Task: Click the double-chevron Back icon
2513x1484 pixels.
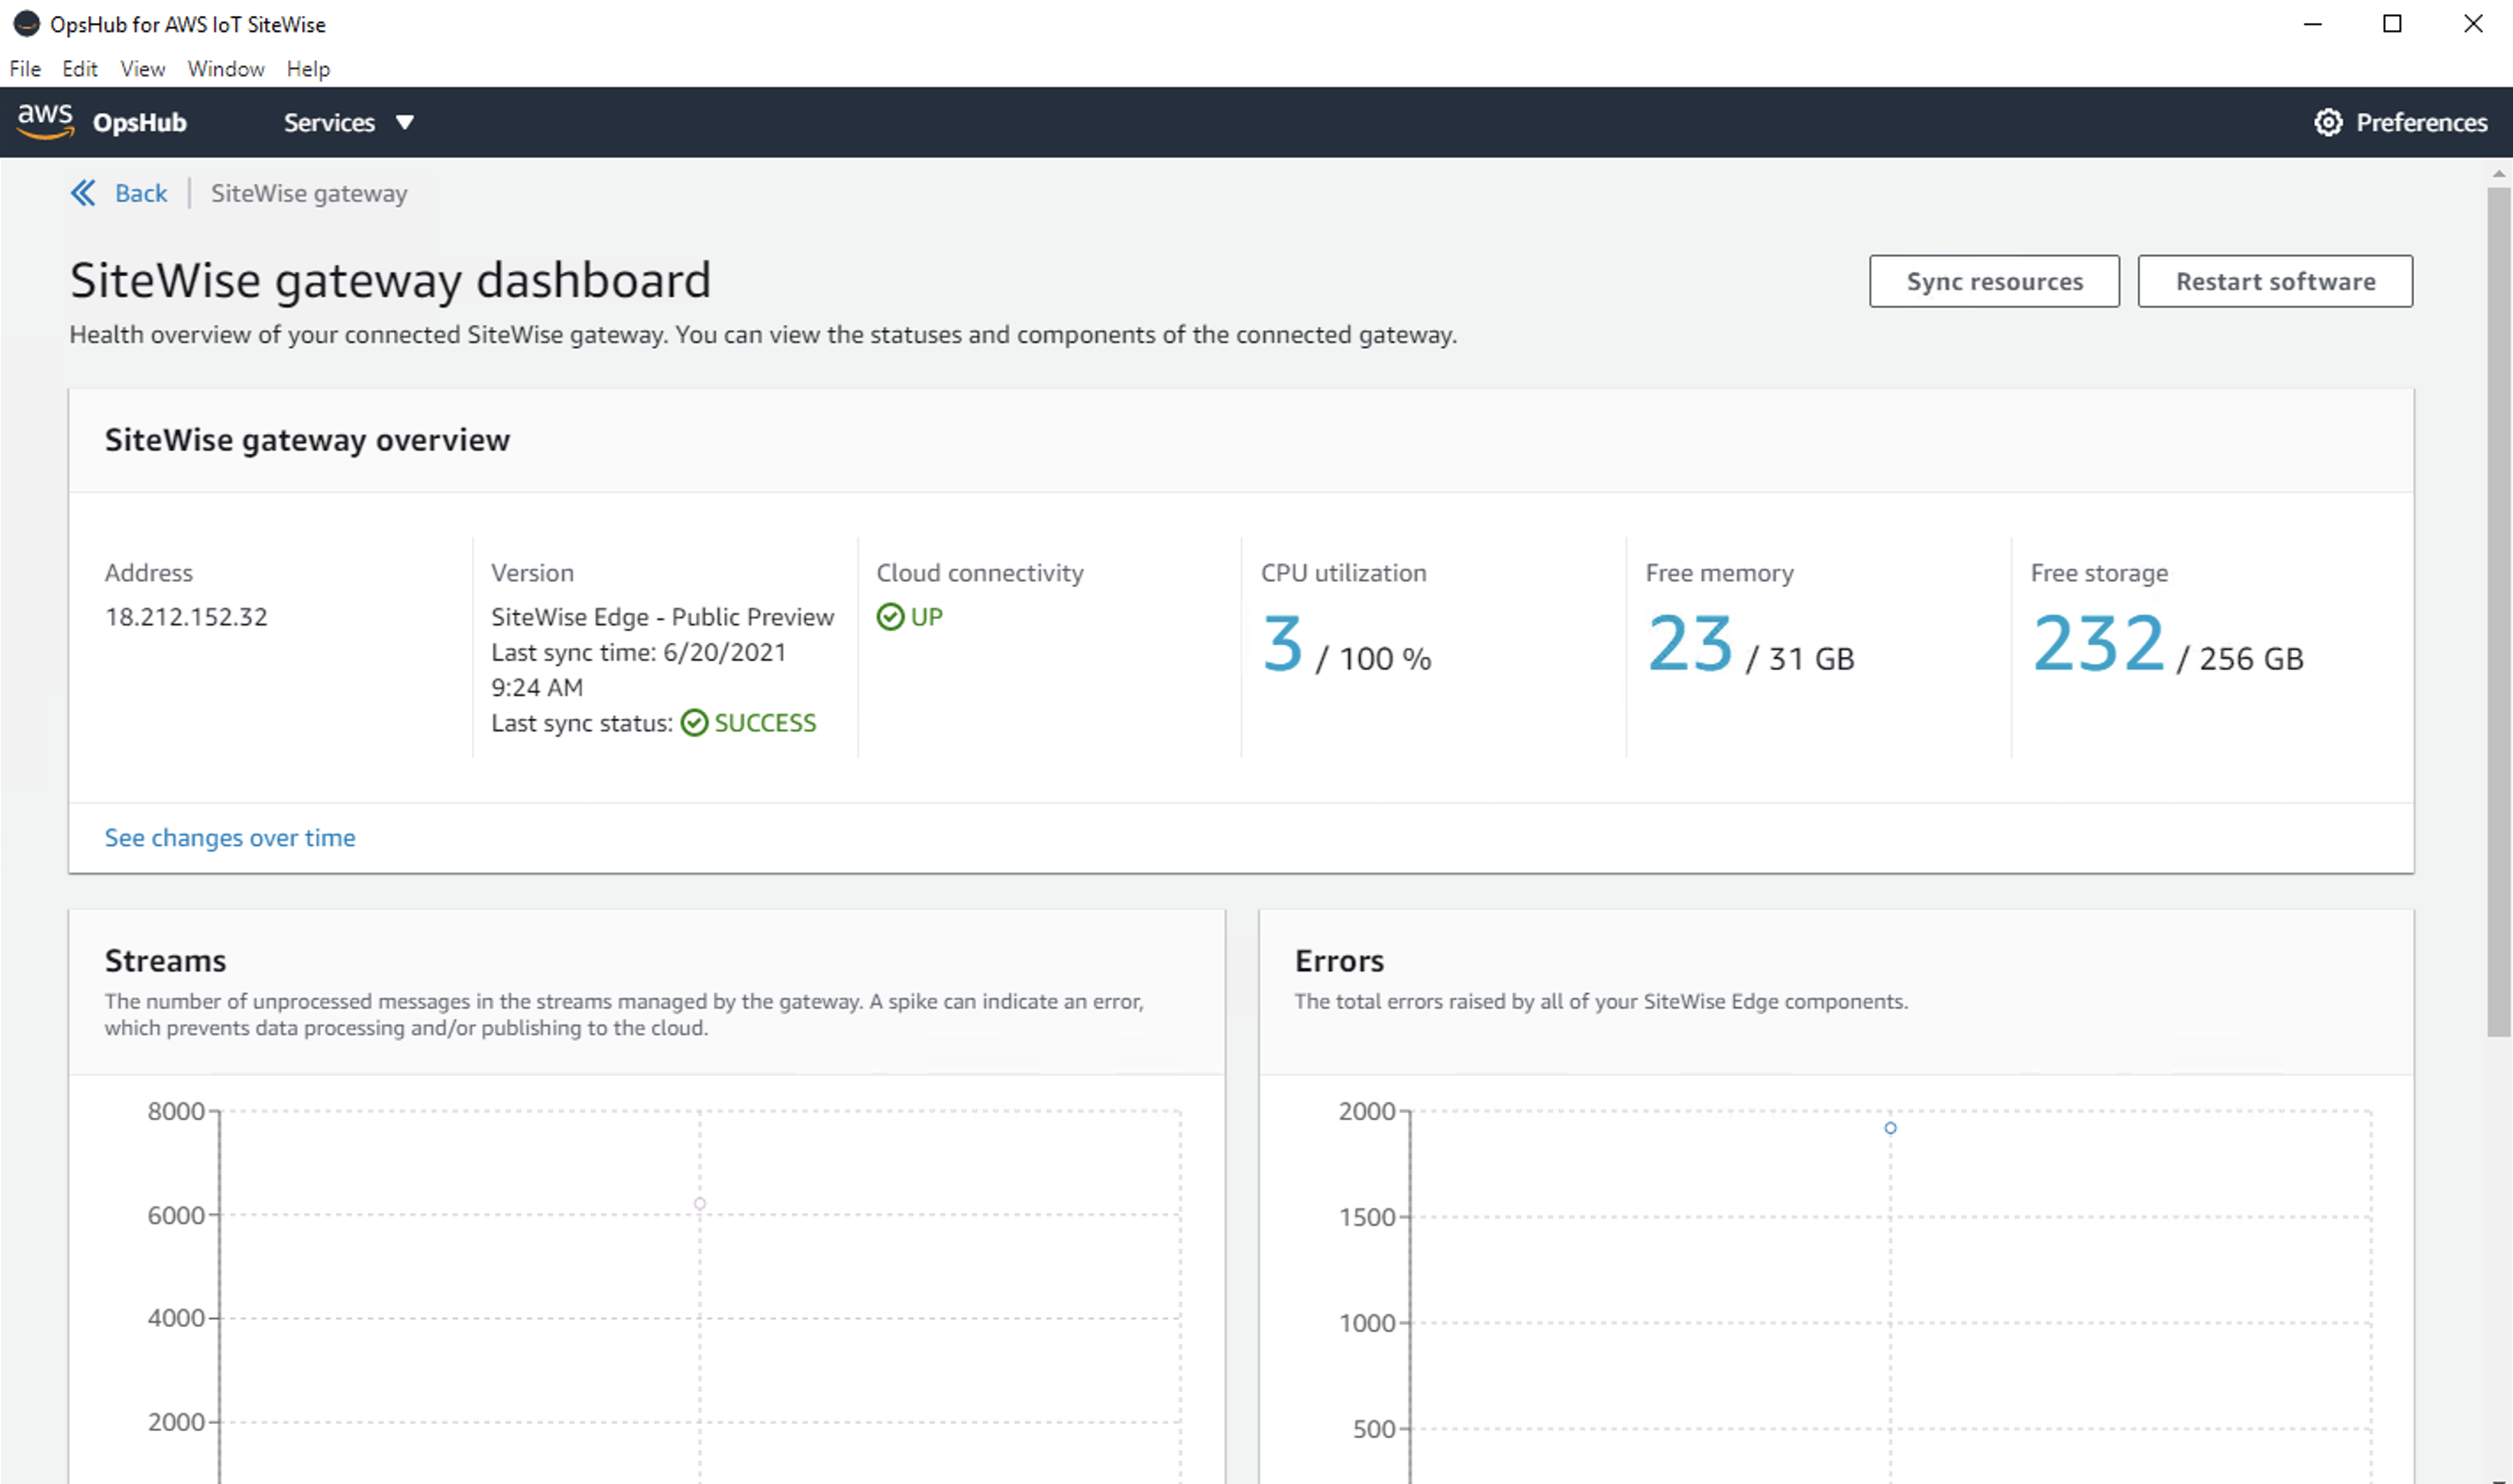Action: [83, 193]
